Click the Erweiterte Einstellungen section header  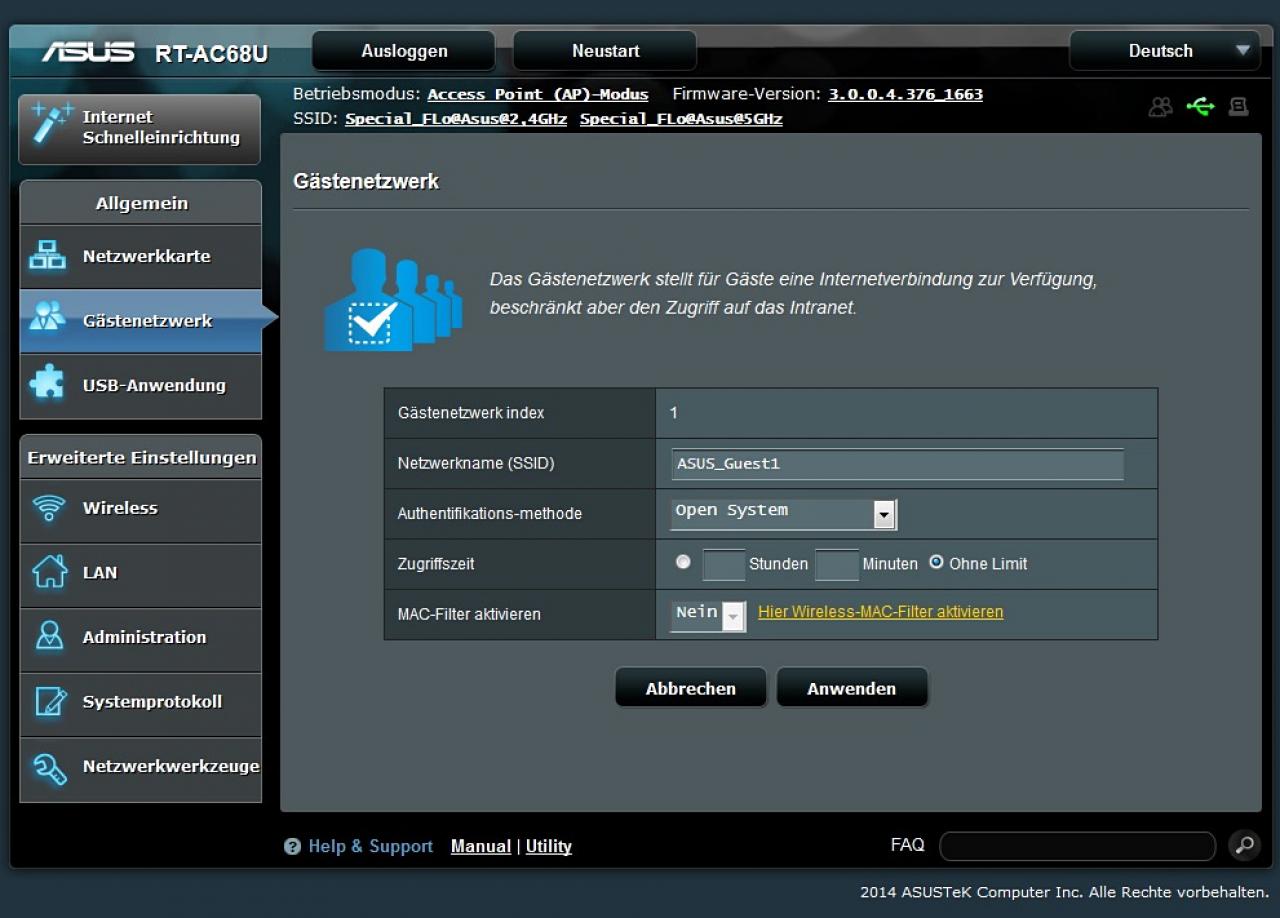141,458
